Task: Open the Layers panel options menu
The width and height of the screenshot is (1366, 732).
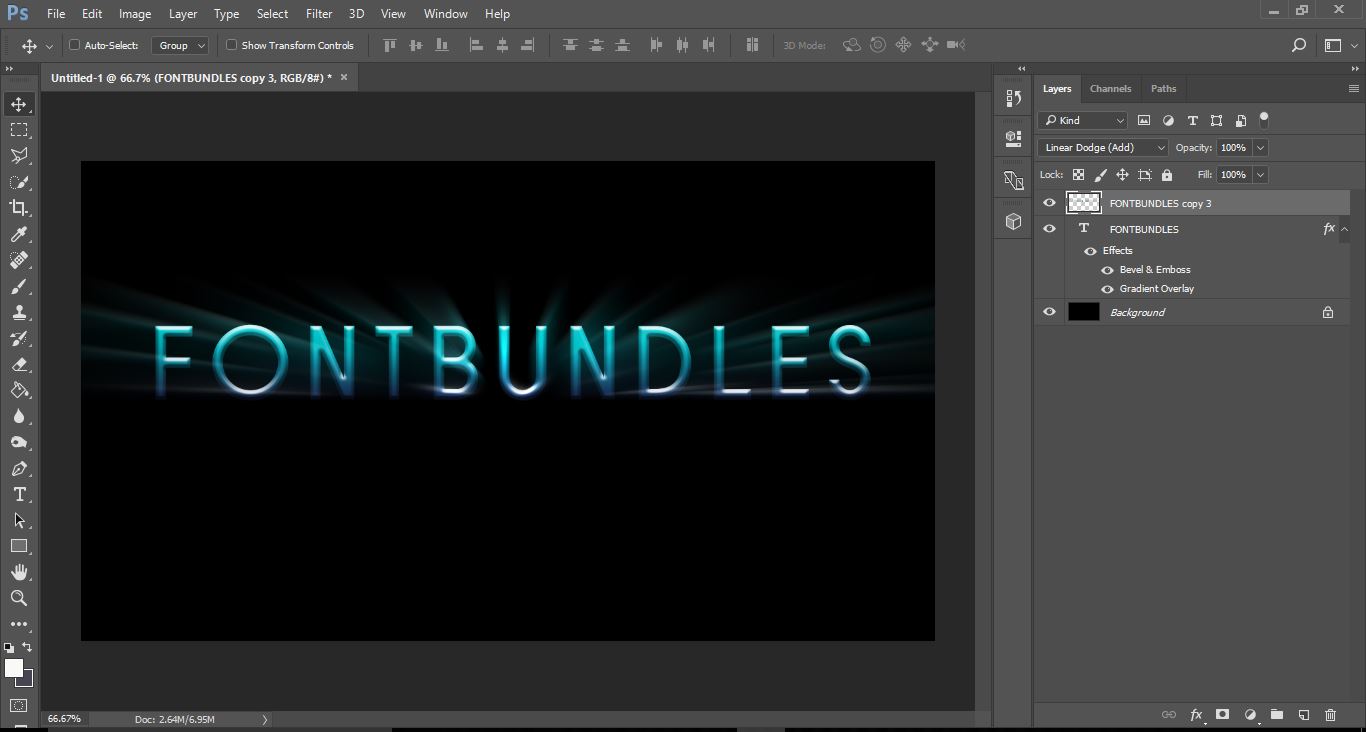Action: [1354, 88]
